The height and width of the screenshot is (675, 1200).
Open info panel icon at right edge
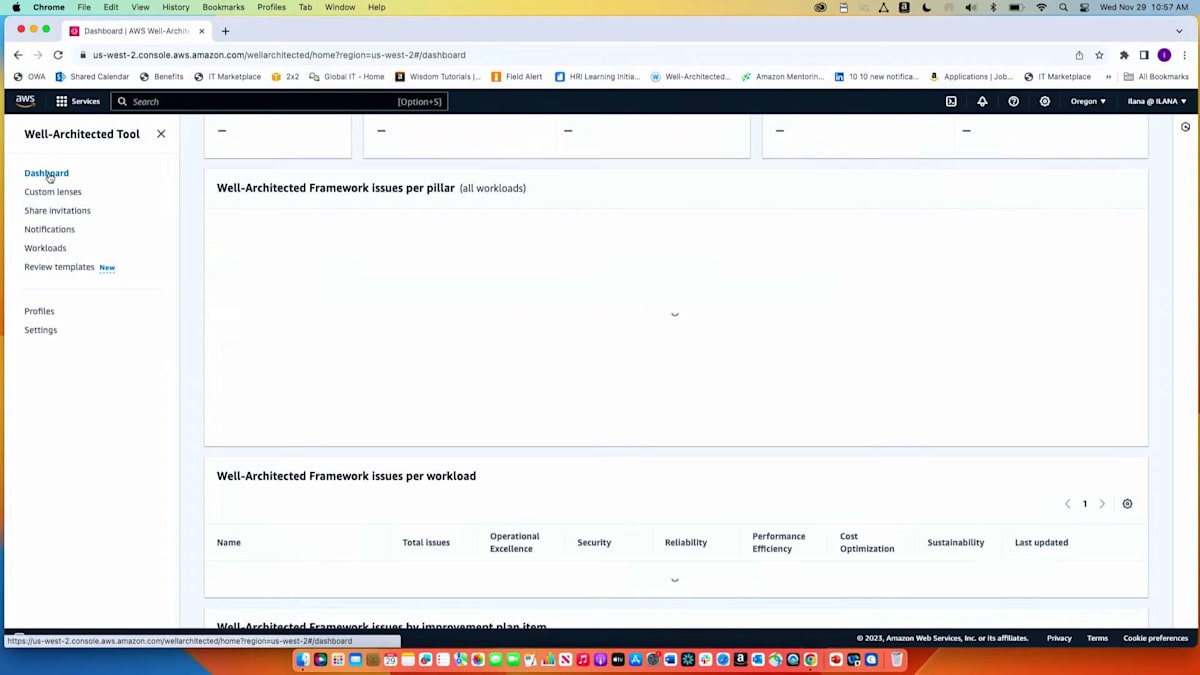(1185, 127)
